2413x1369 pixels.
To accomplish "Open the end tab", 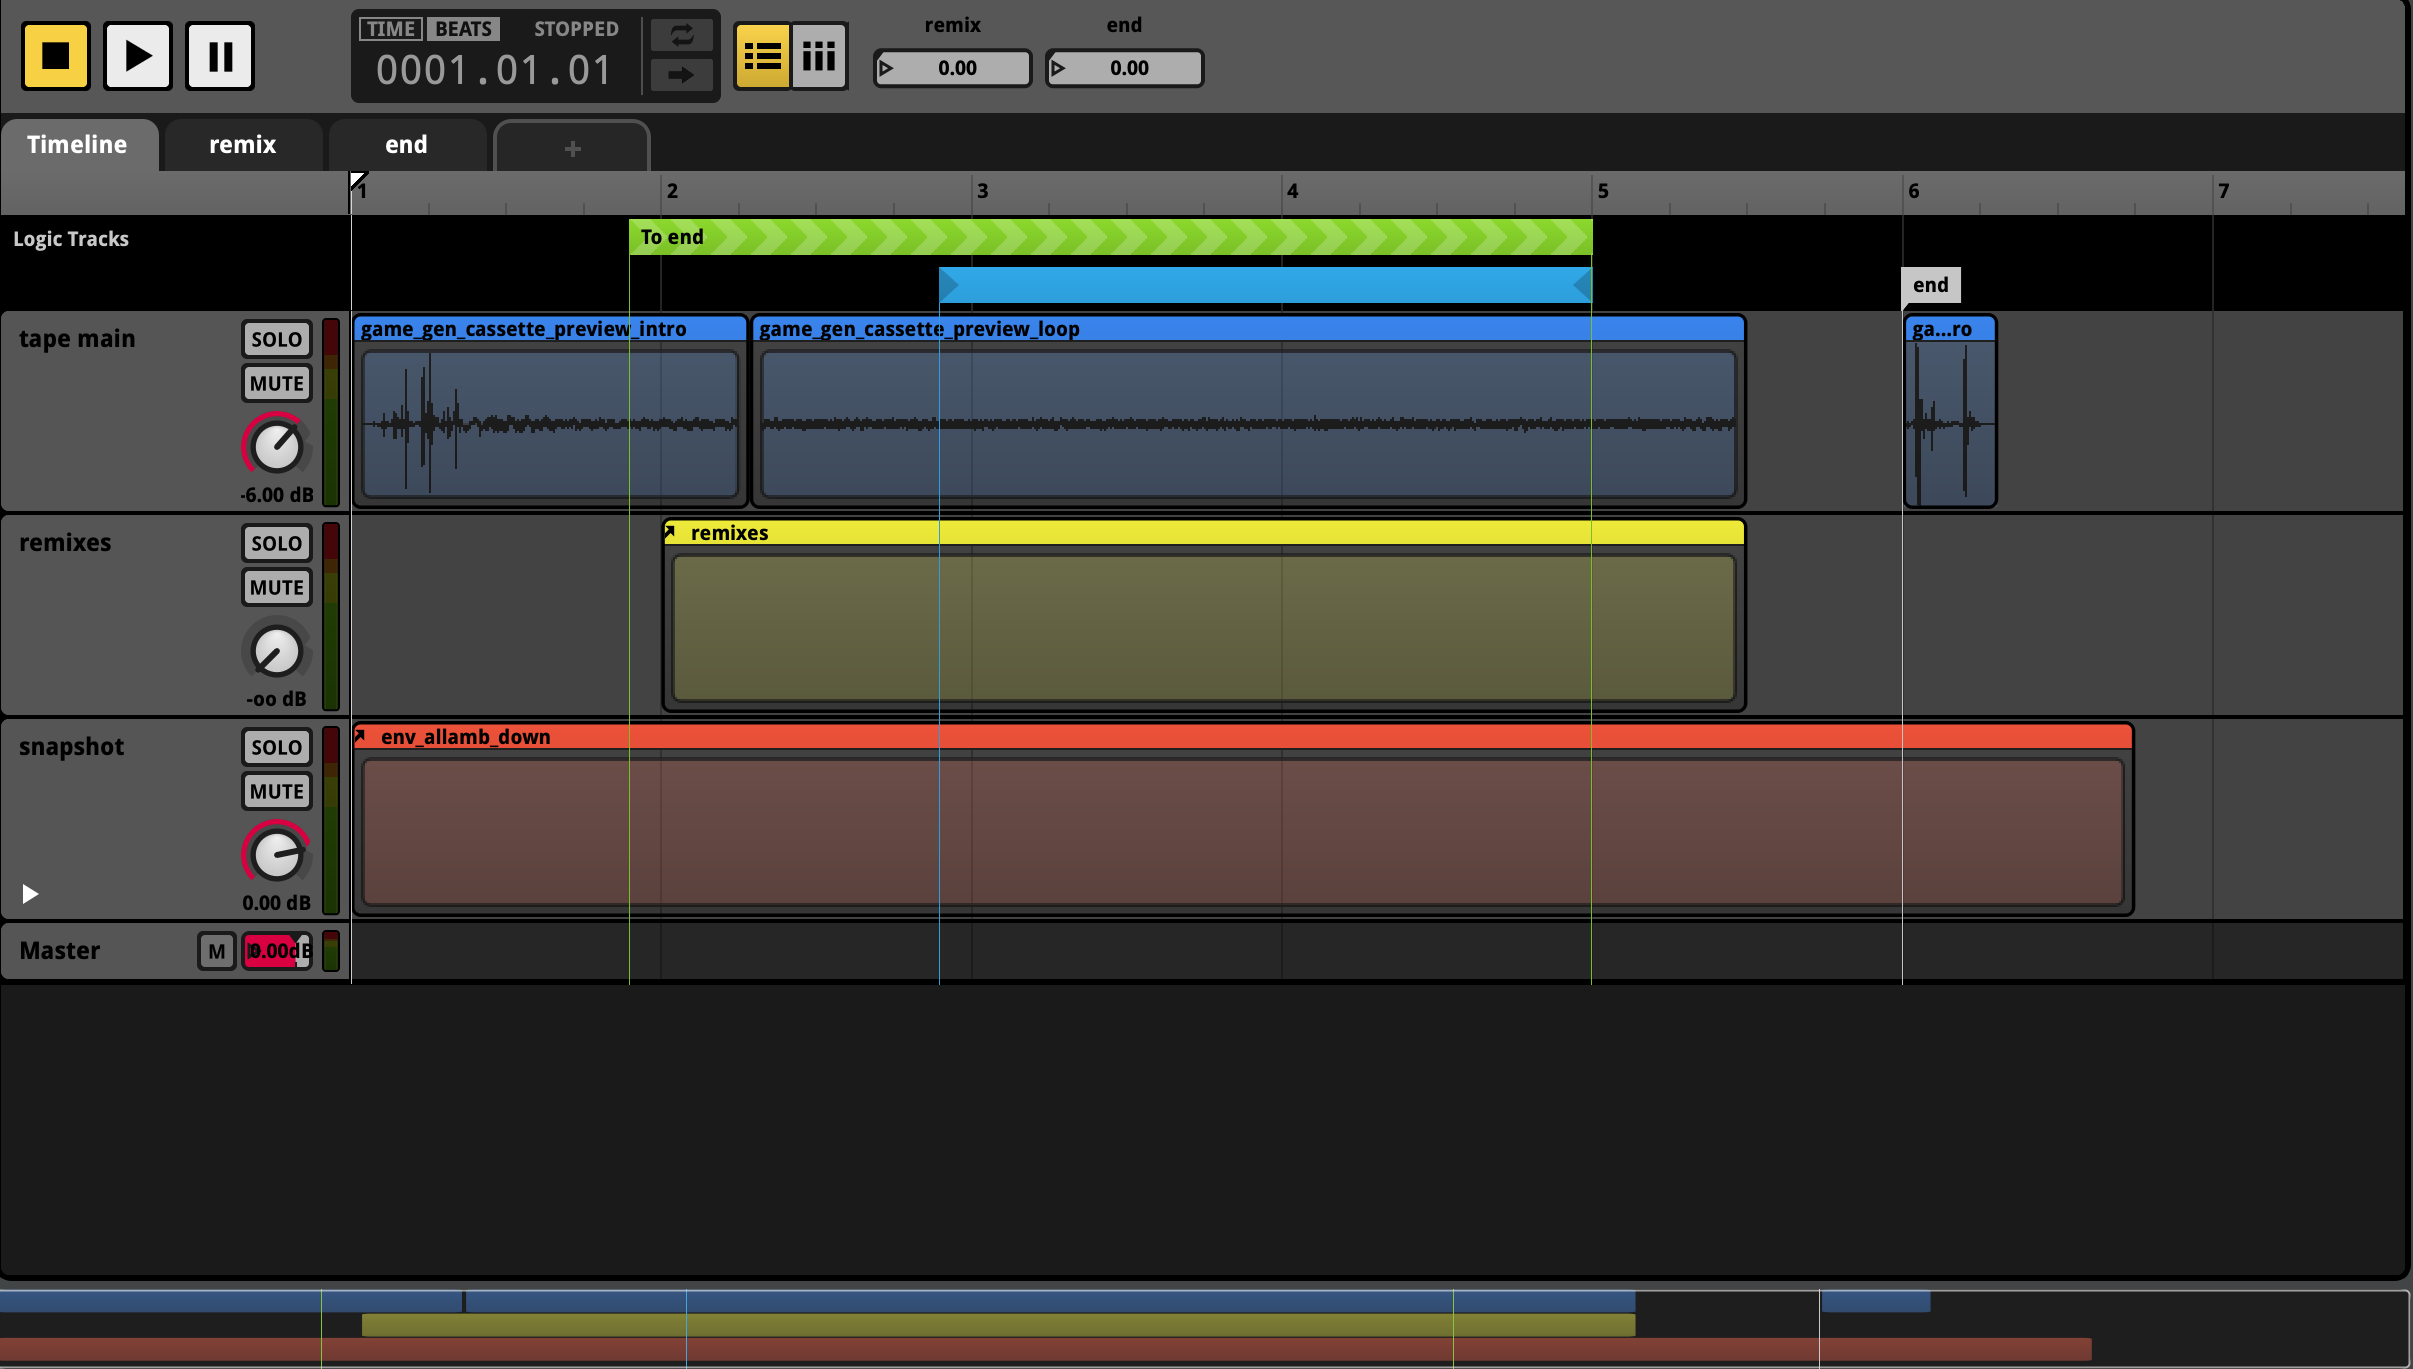I will click(x=406, y=144).
